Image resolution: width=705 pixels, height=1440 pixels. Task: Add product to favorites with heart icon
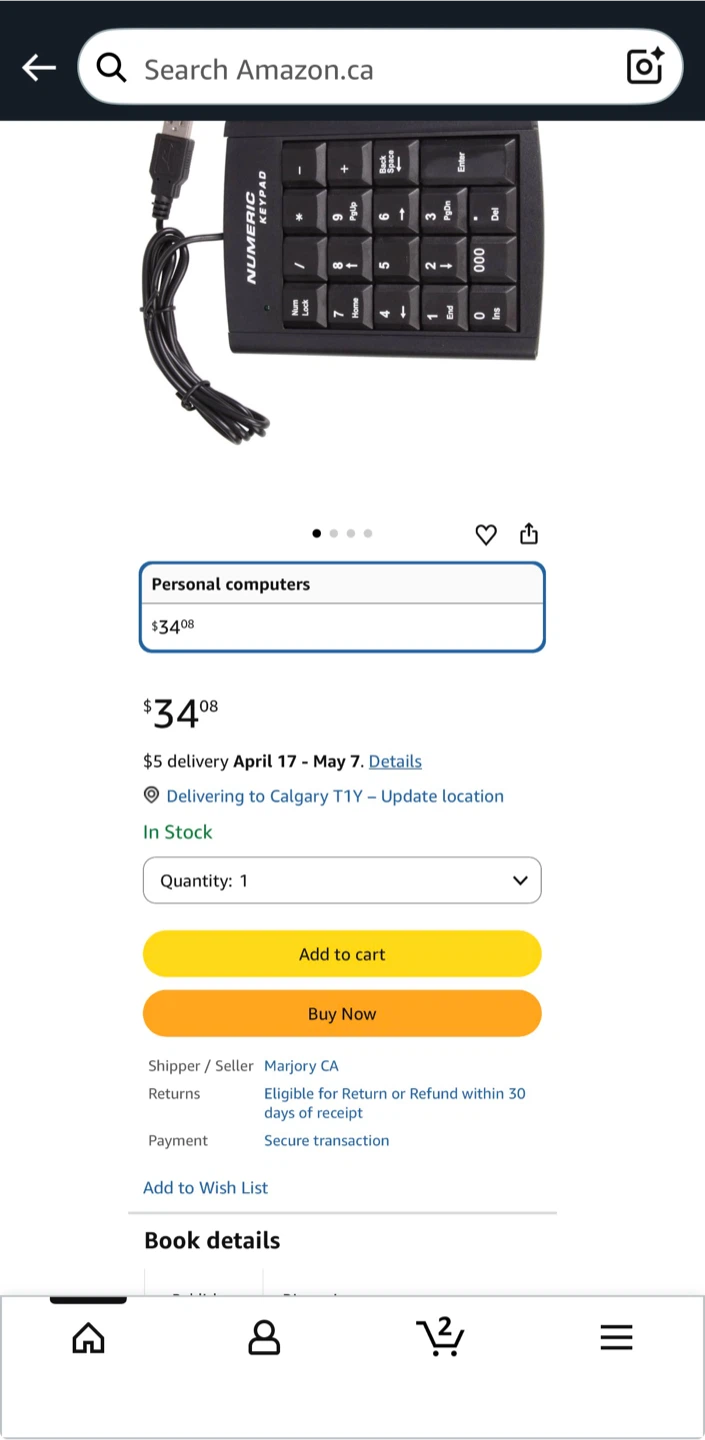click(x=486, y=535)
